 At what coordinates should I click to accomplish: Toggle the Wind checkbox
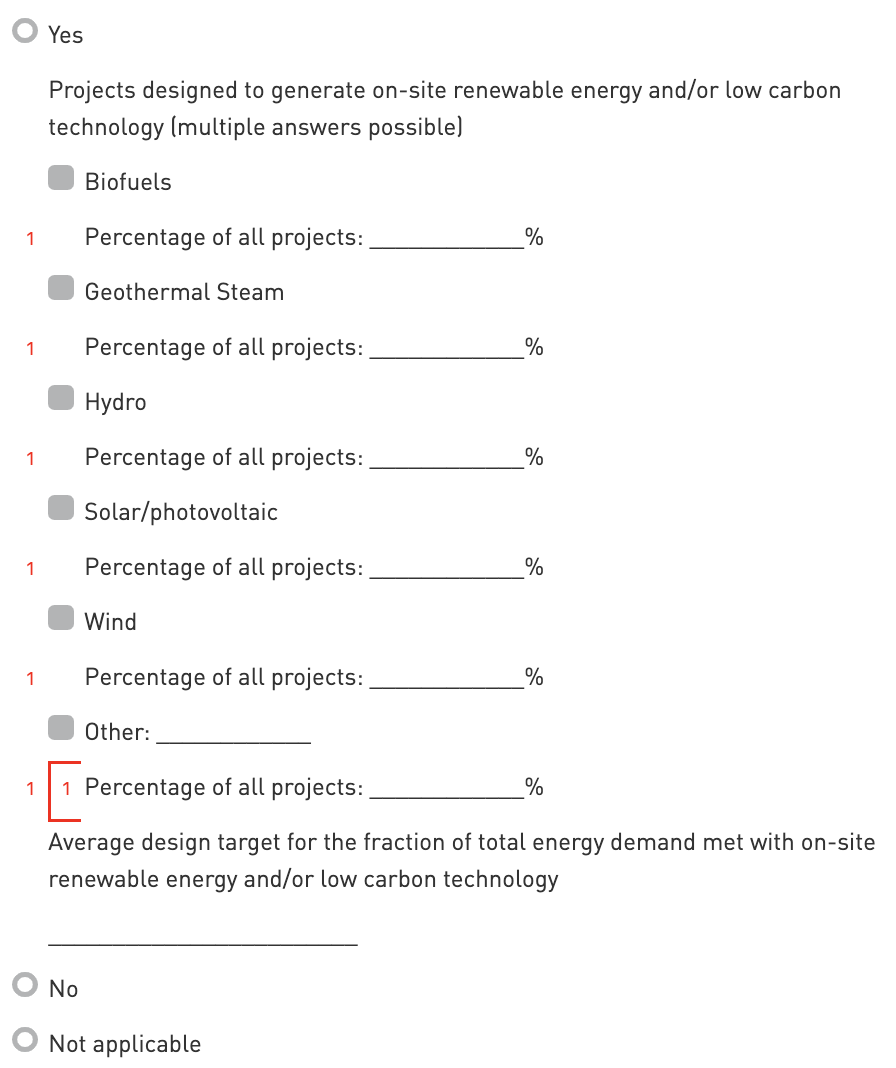[x=61, y=619]
